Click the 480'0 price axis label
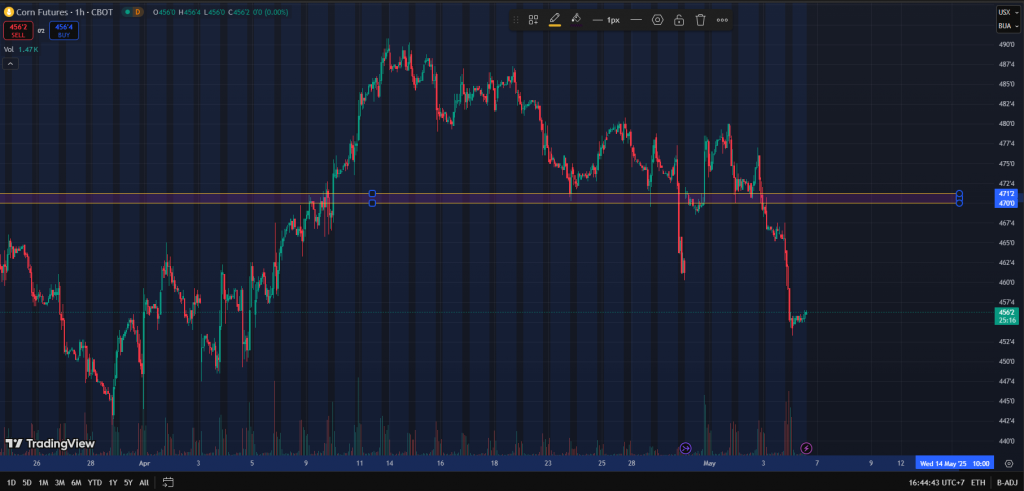 [1006, 123]
